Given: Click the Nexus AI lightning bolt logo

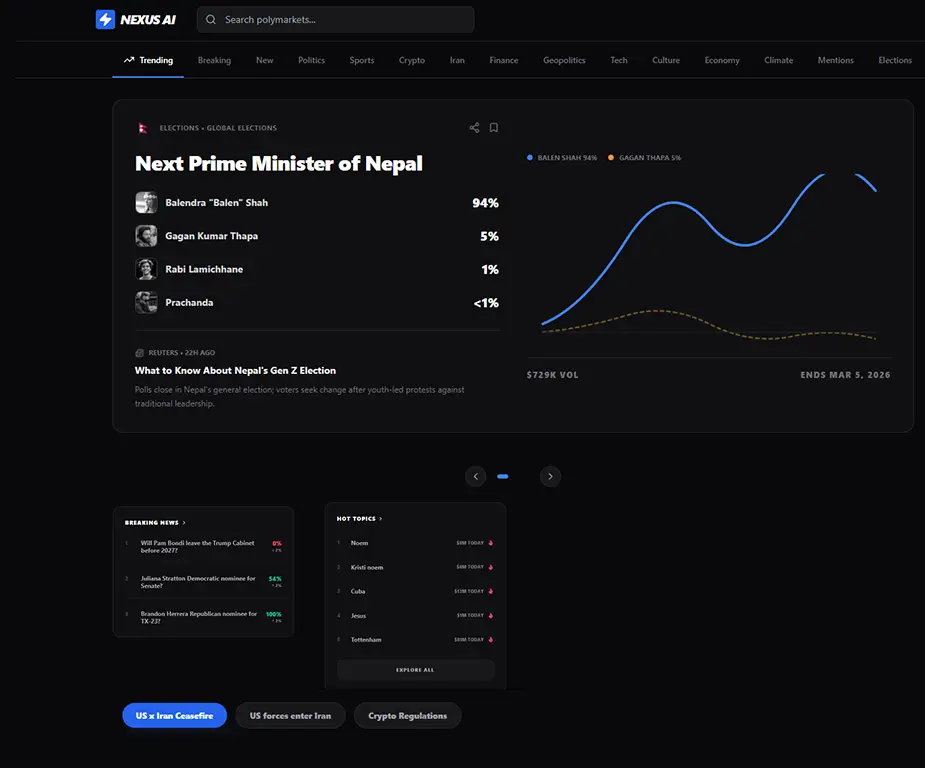Looking at the screenshot, I should click(x=105, y=19).
